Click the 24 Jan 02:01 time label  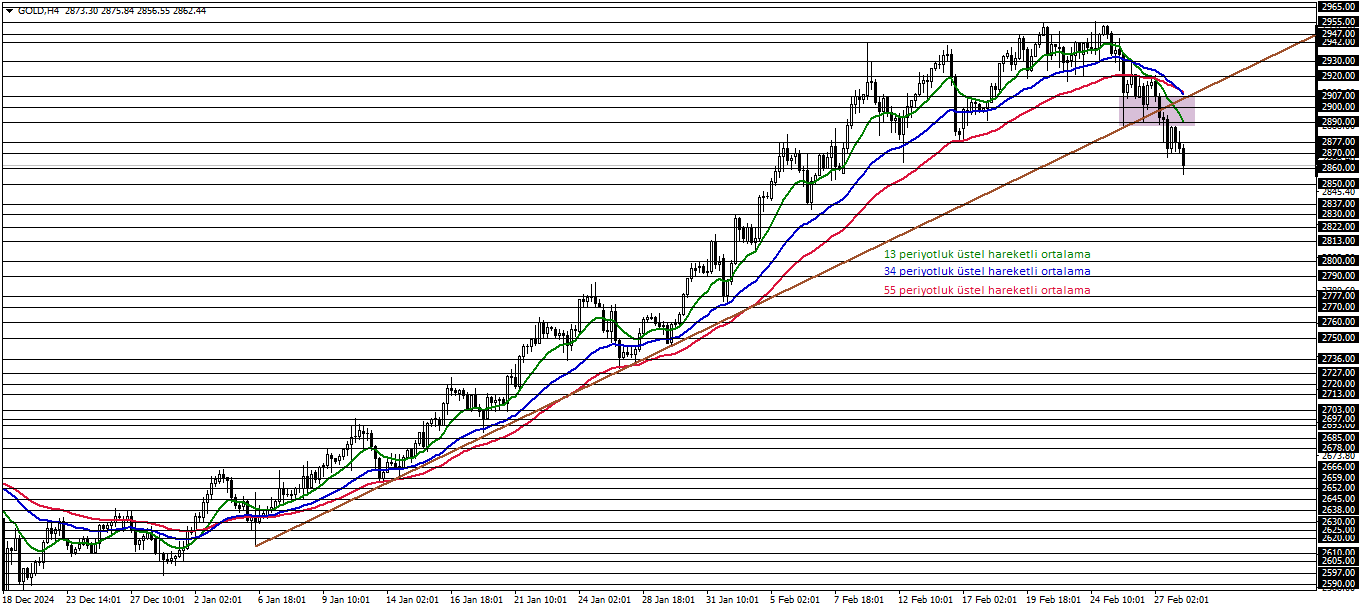pyautogui.click(x=604, y=599)
